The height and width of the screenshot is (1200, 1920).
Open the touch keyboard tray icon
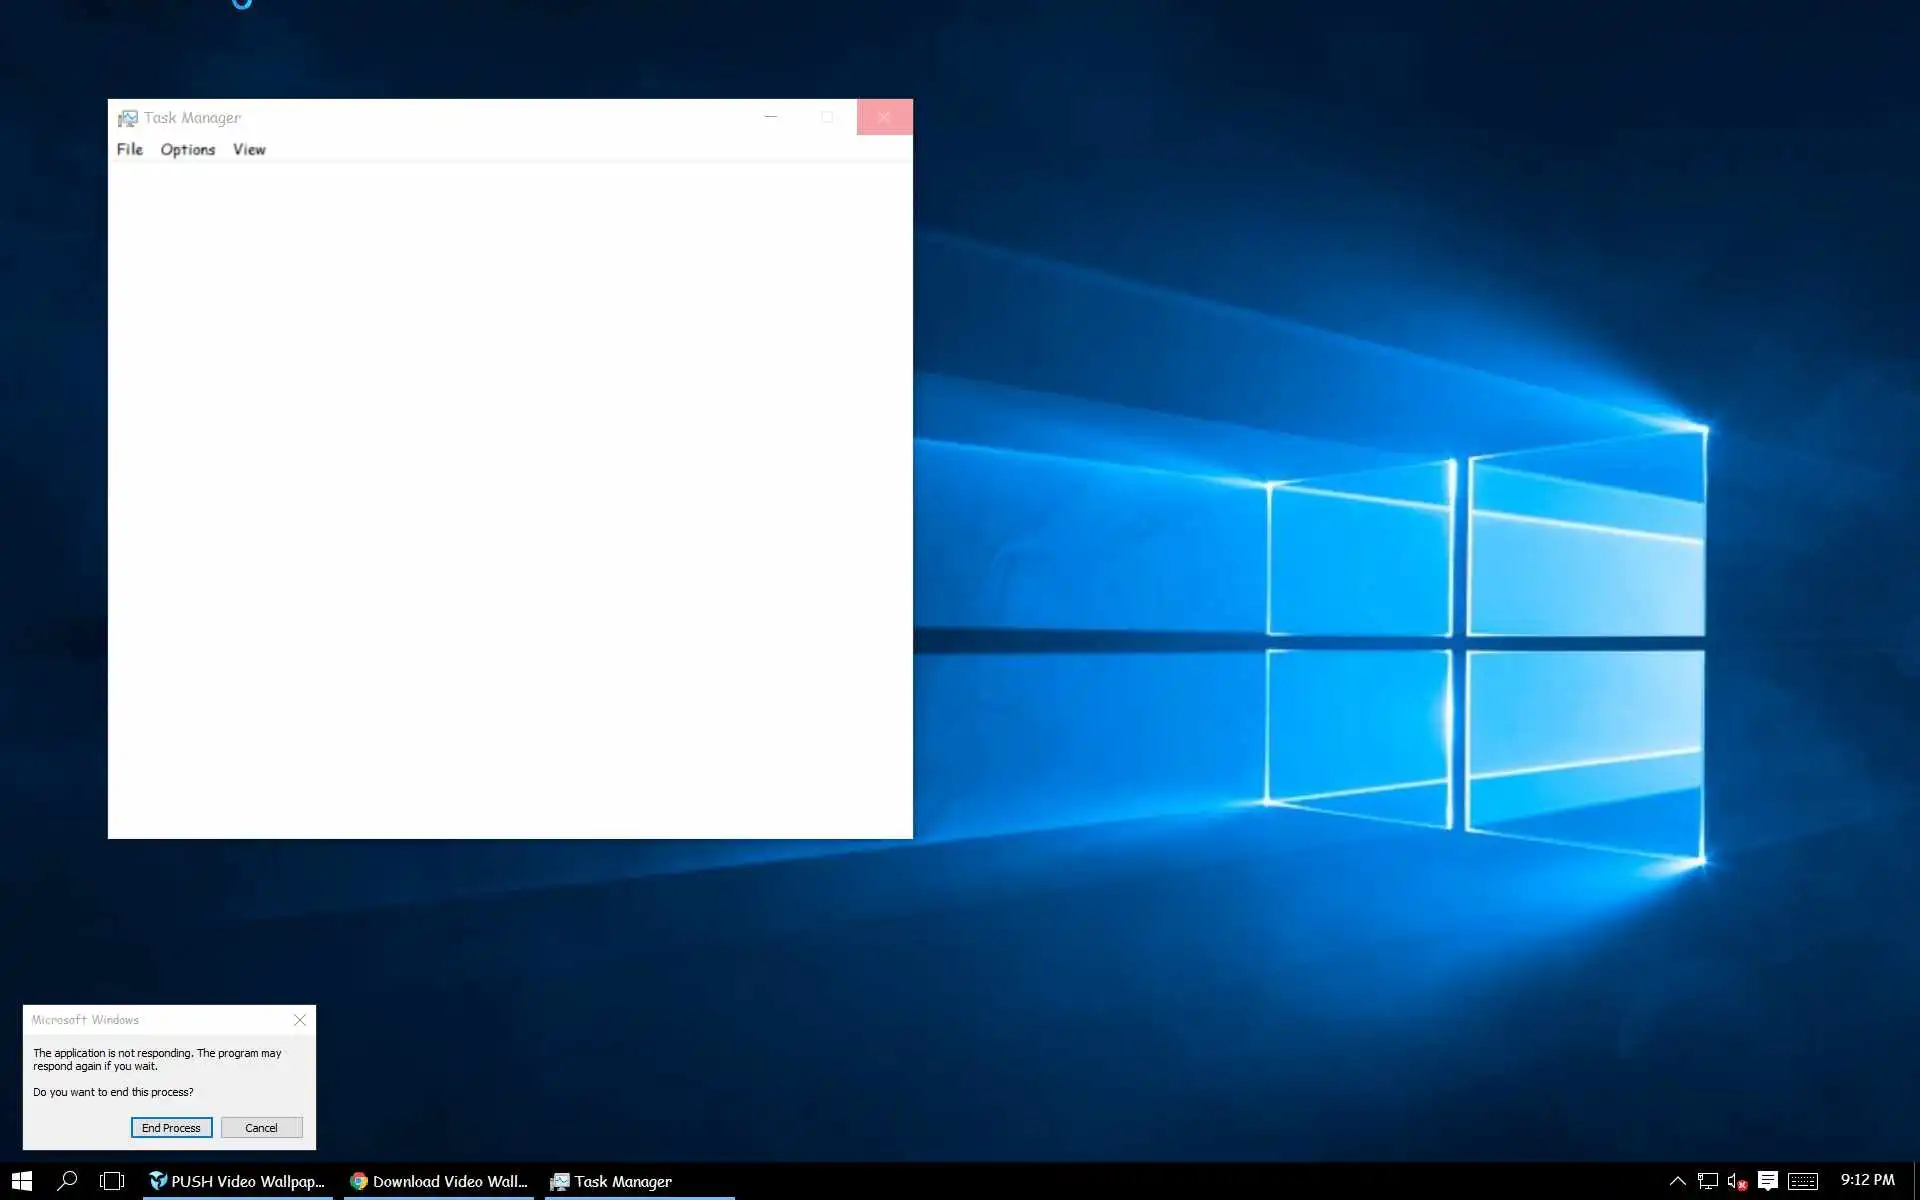click(x=1802, y=1181)
